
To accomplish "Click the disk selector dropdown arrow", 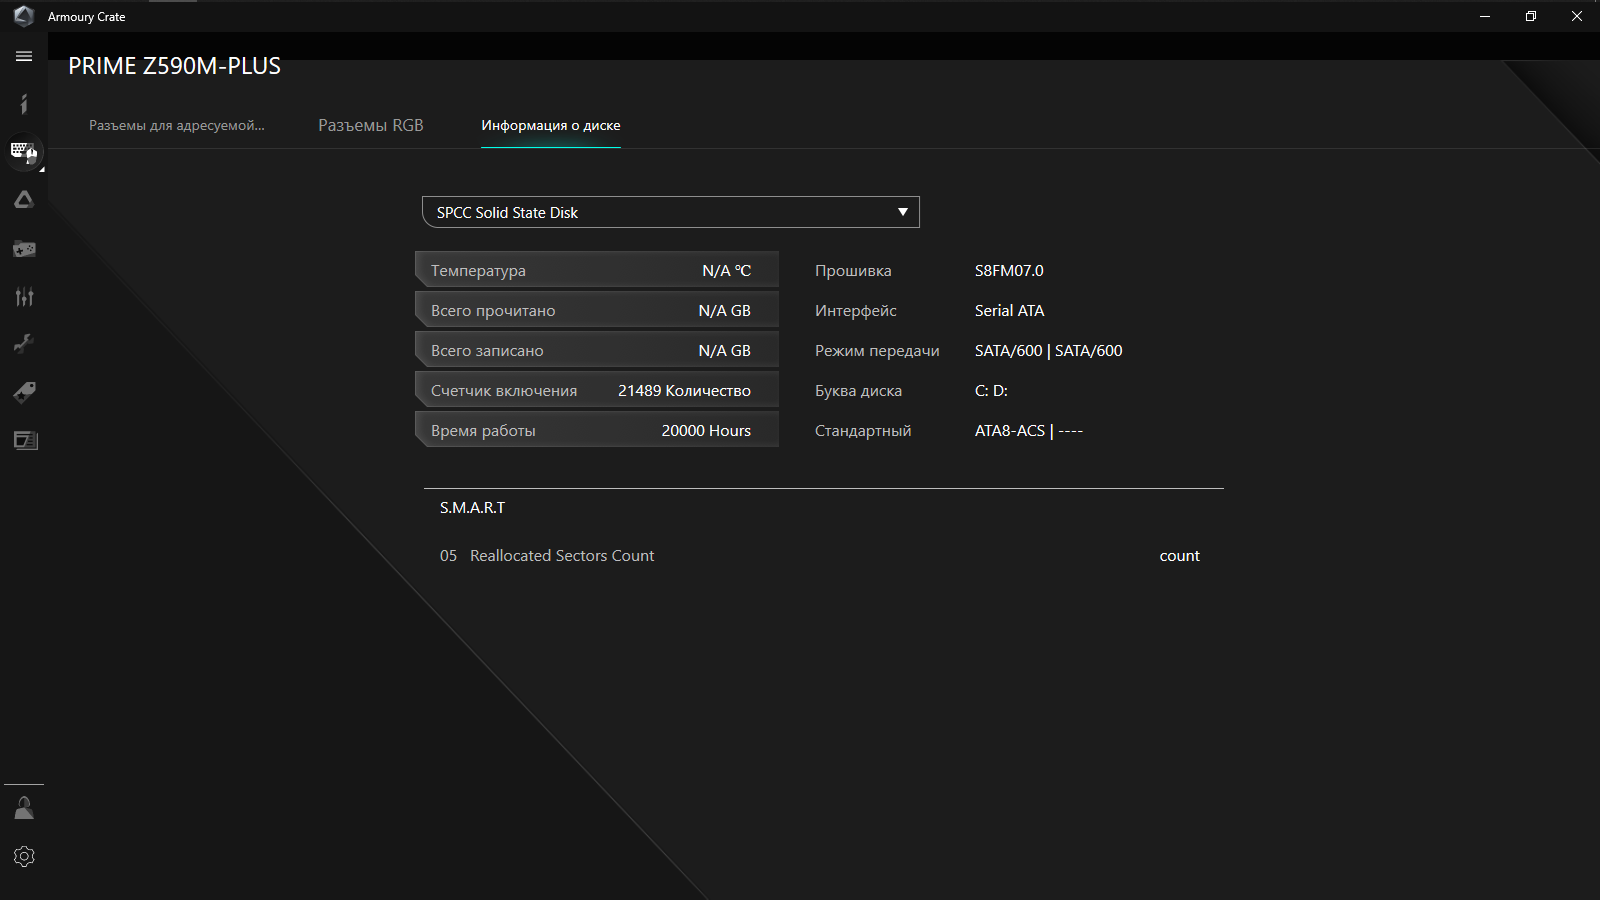I will (903, 212).
